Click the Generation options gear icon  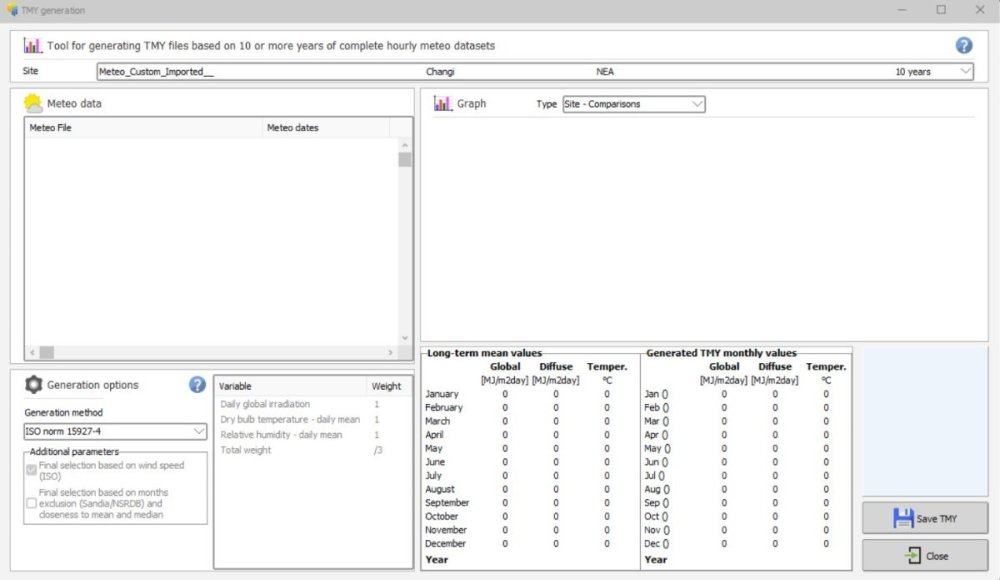point(33,384)
